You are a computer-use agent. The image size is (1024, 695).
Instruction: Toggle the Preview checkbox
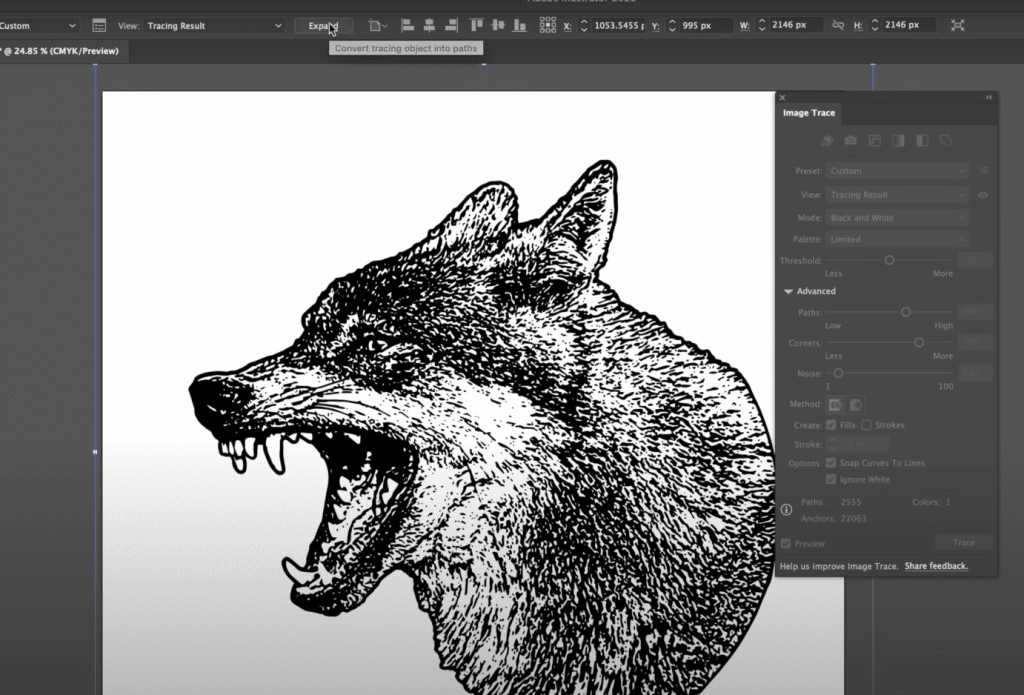[786, 543]
